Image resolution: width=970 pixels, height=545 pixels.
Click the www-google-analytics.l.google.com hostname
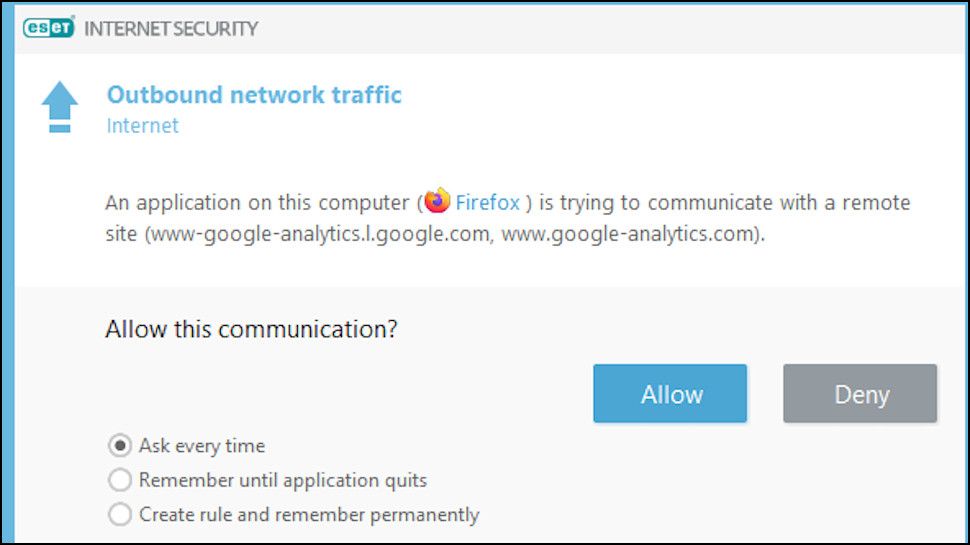pos(319,237)
